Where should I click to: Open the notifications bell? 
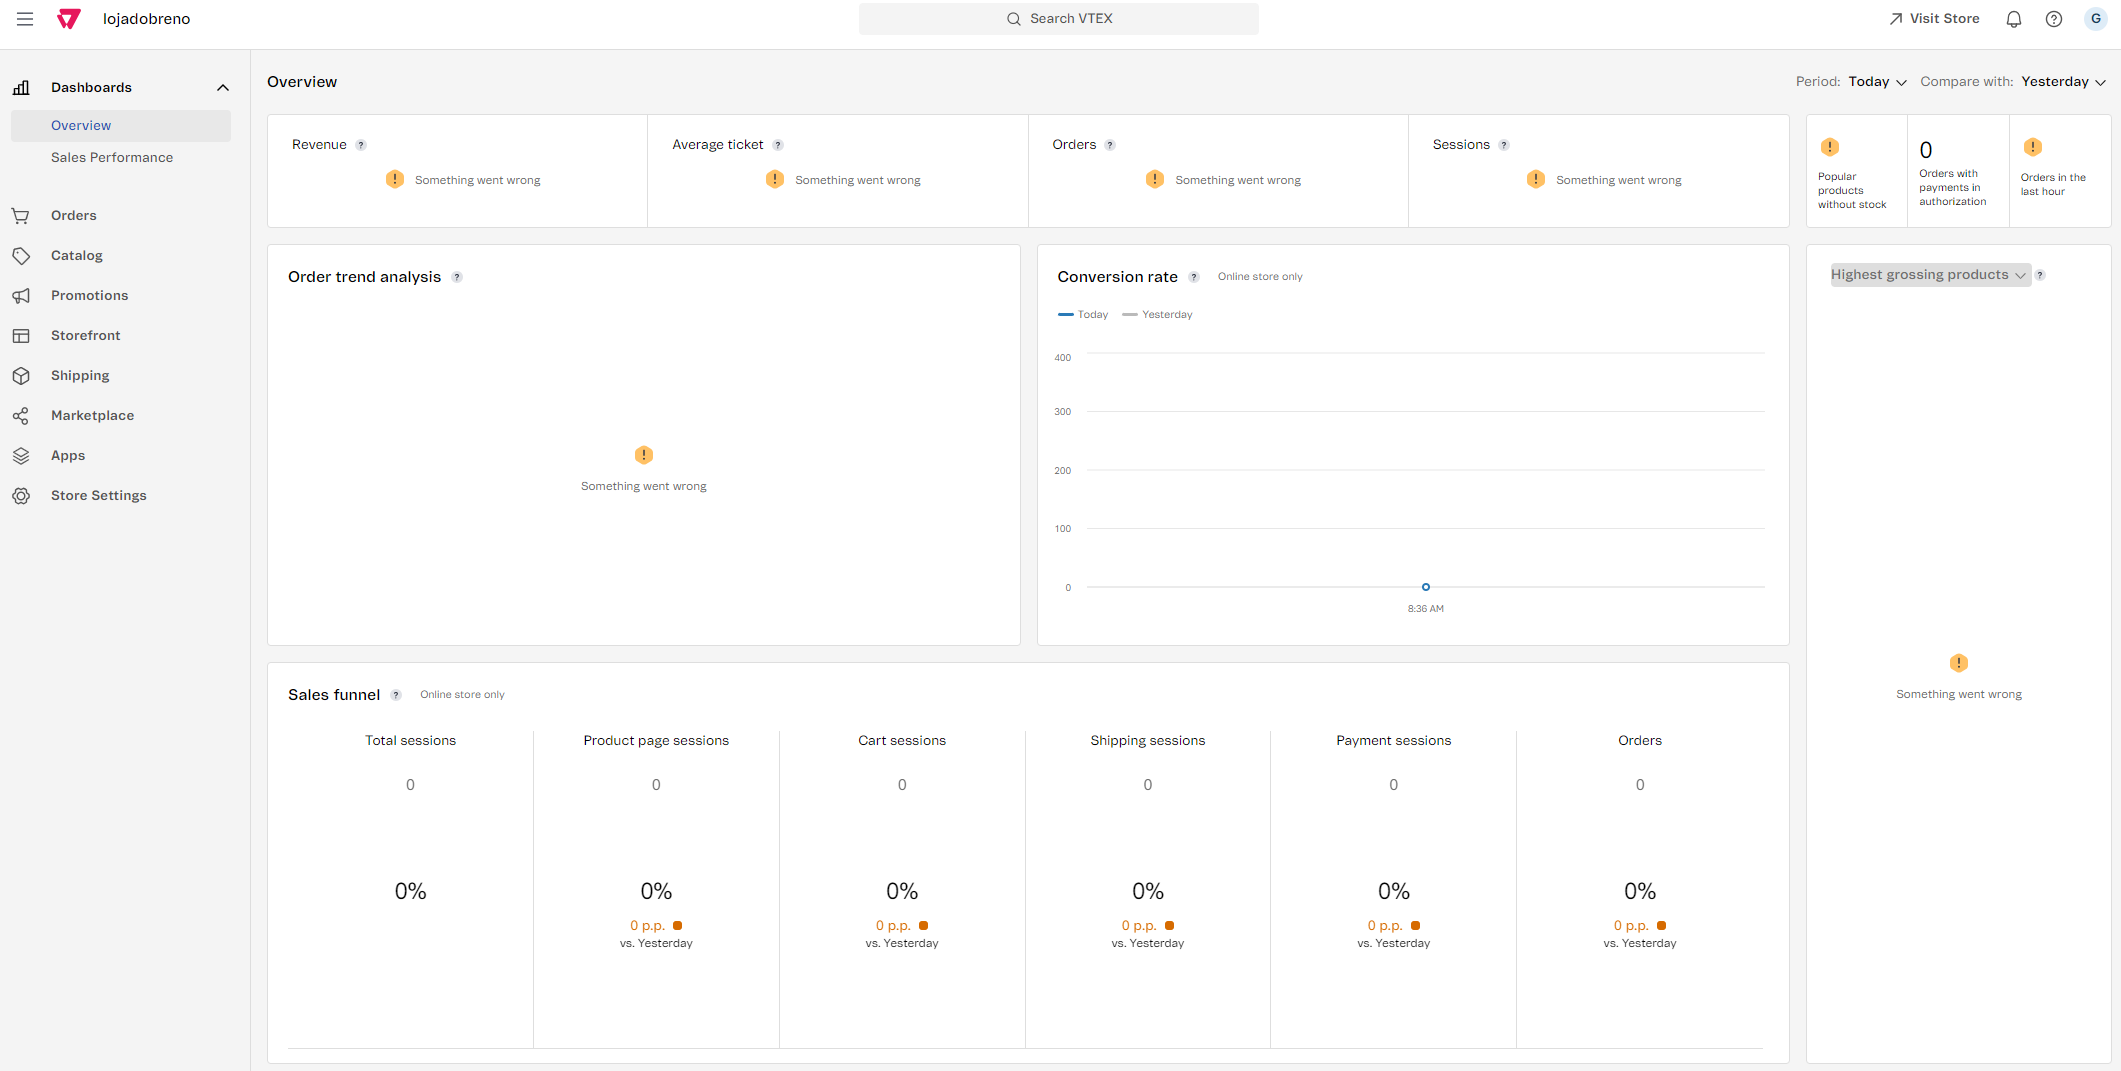pos(2013,19)
